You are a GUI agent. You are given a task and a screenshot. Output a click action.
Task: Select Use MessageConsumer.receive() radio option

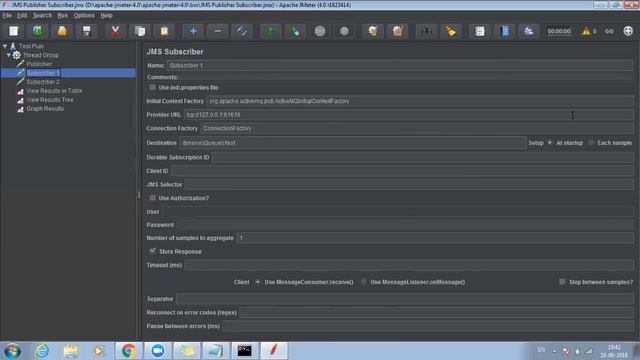pyautogui.click(x=258, y=282)
